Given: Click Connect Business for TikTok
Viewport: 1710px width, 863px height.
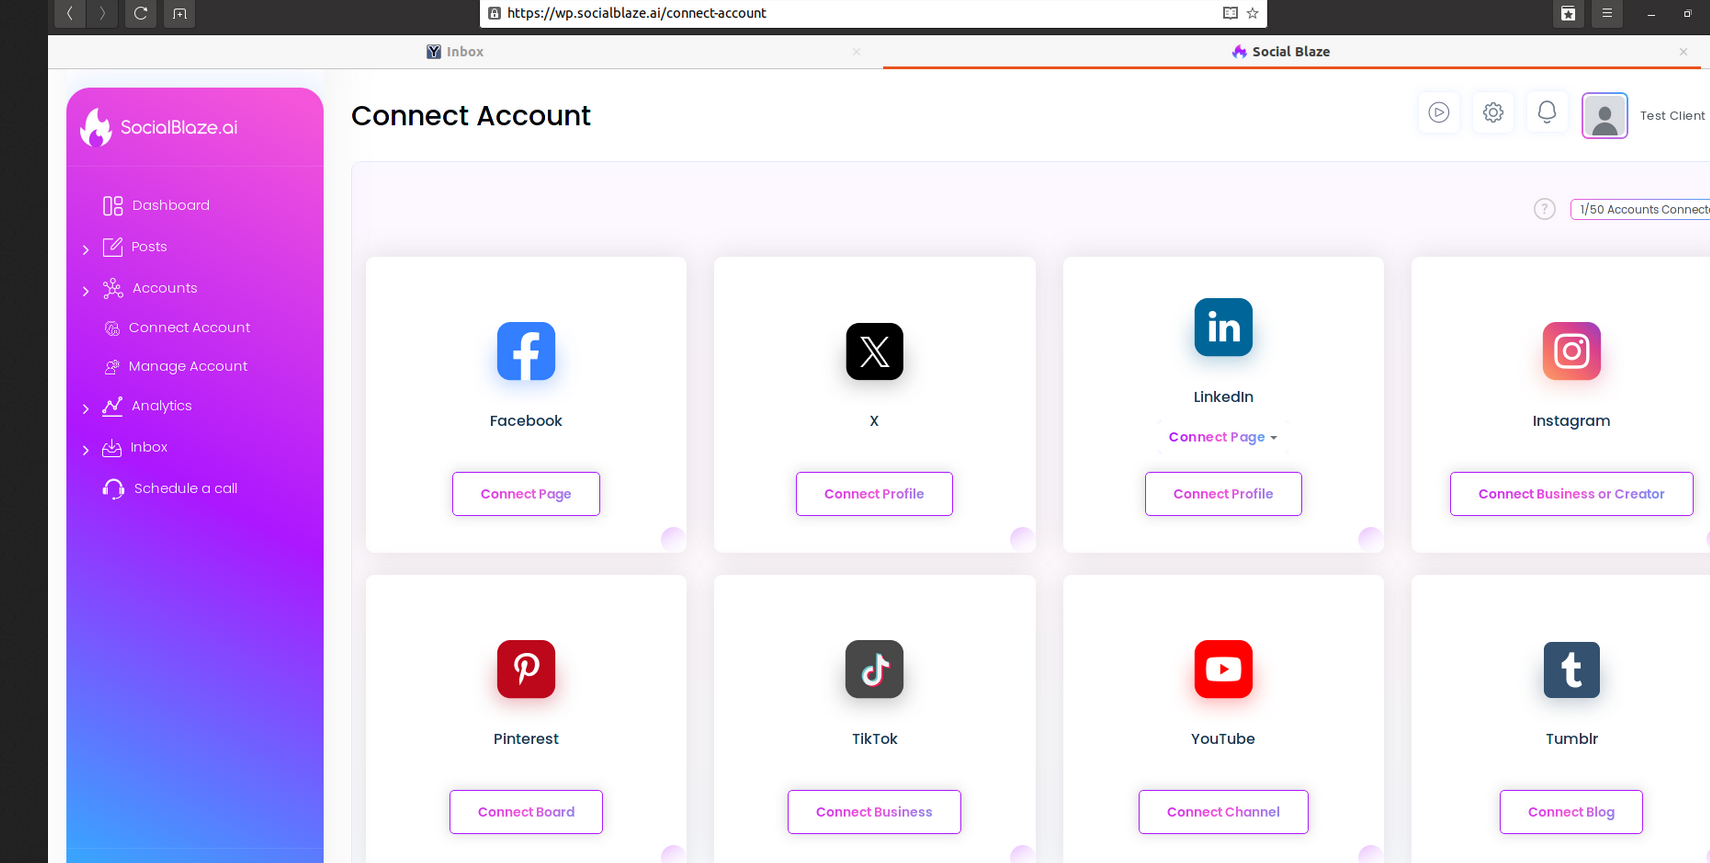Looking at the screenshot, I should (874, 812).
